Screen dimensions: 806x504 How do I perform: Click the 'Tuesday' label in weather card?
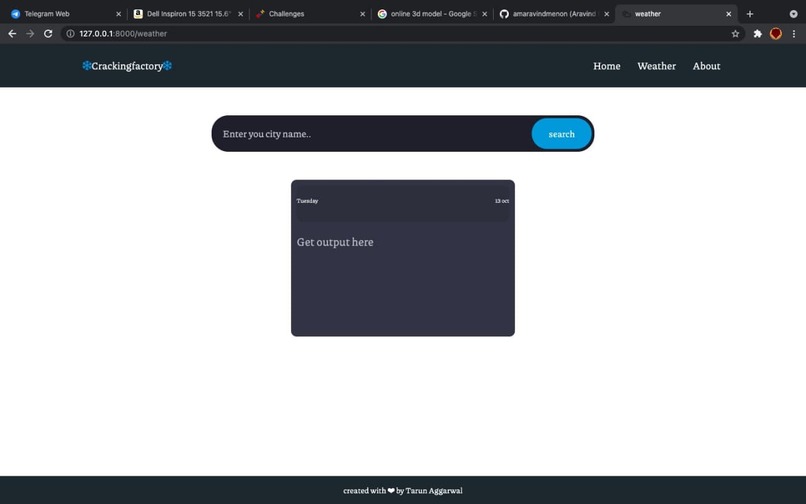(307, 201)
